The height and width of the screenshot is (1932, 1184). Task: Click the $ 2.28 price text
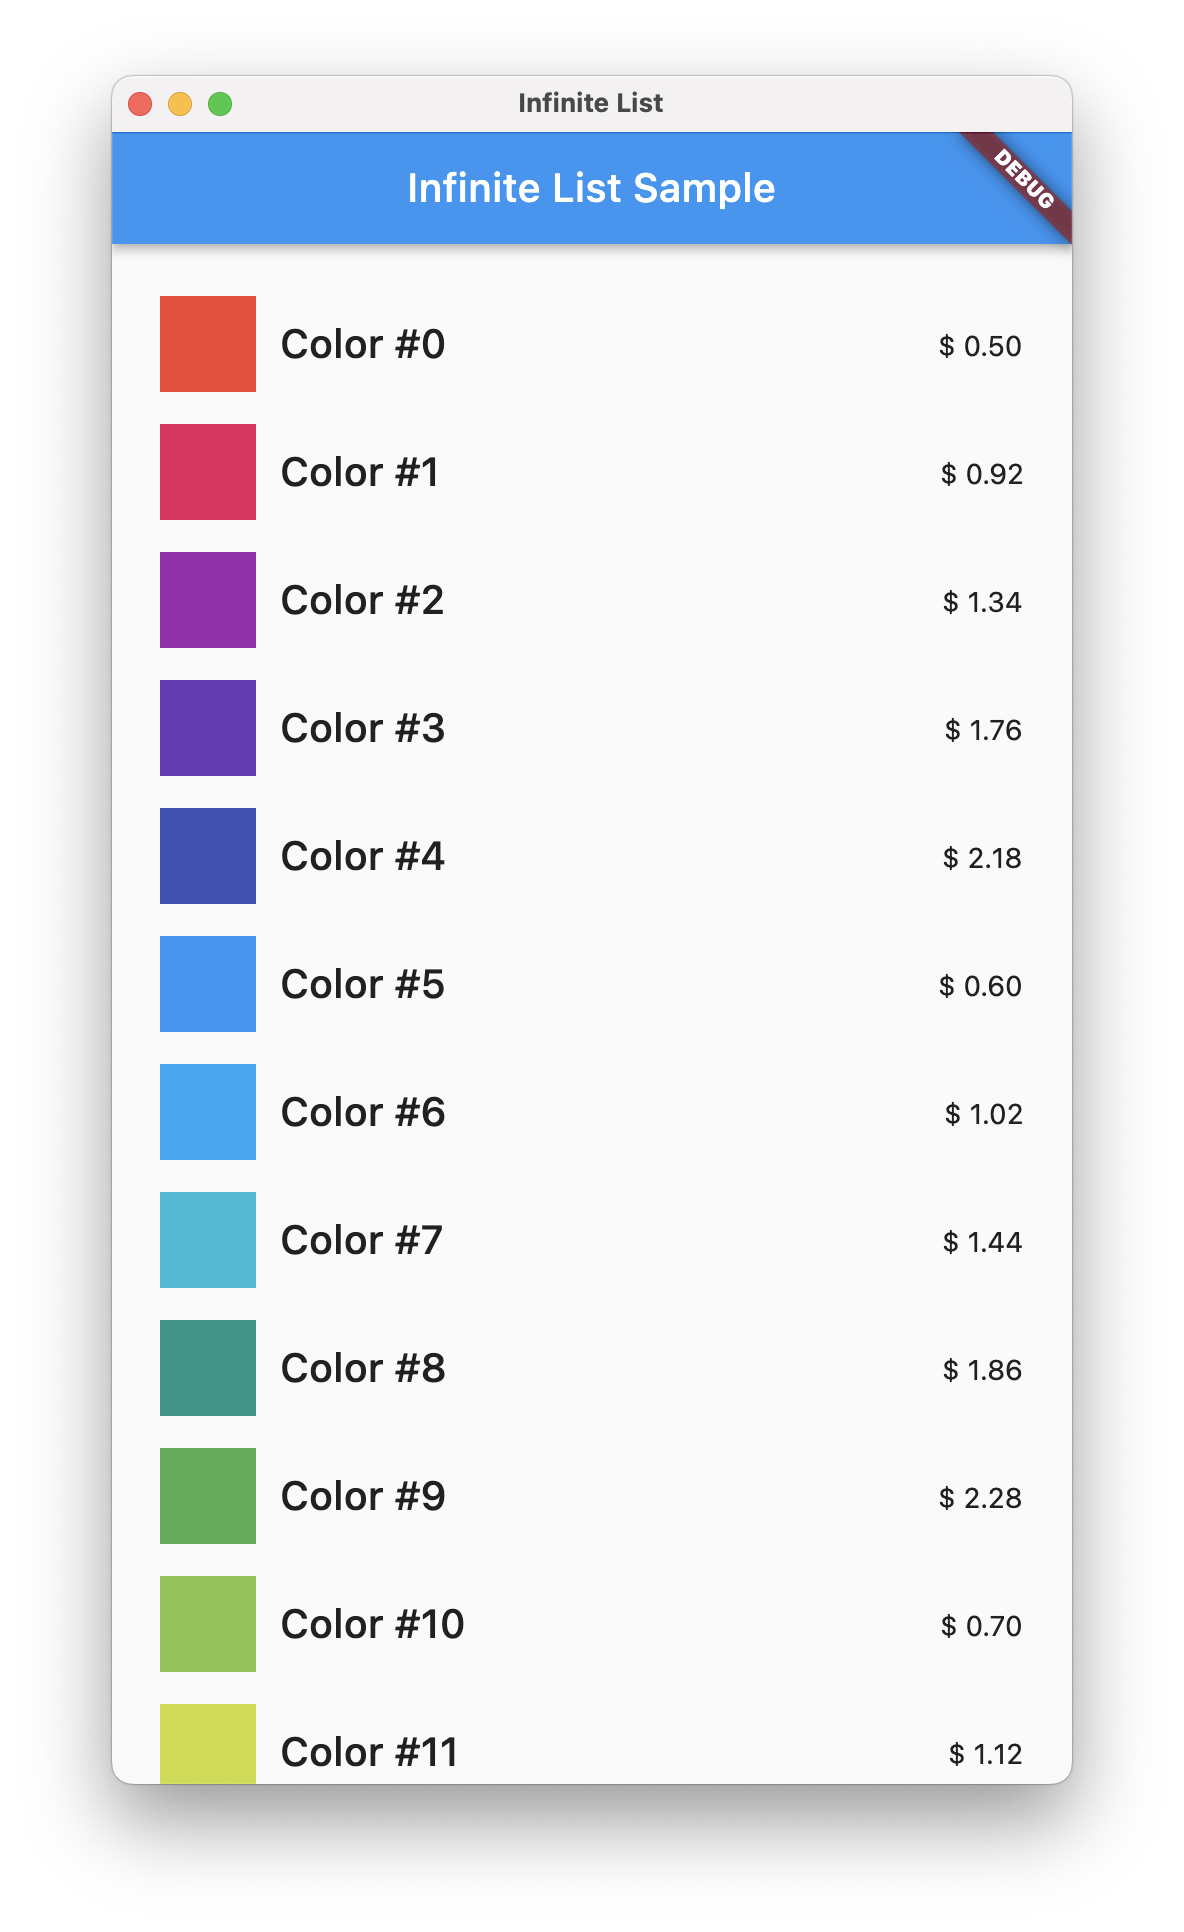tap(981, 1499)
